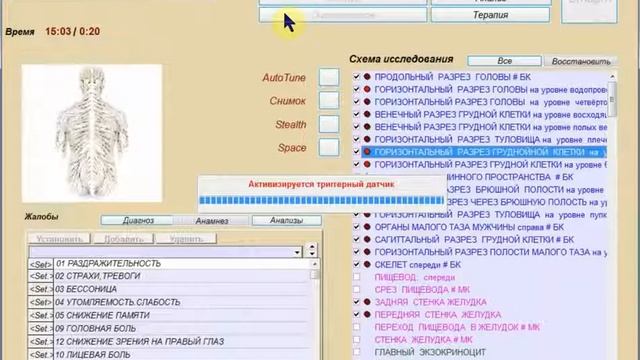Viewport: 640px width, 360px height.
Task: Toggle the AutoTune box
Action: (x=329, y=77)
